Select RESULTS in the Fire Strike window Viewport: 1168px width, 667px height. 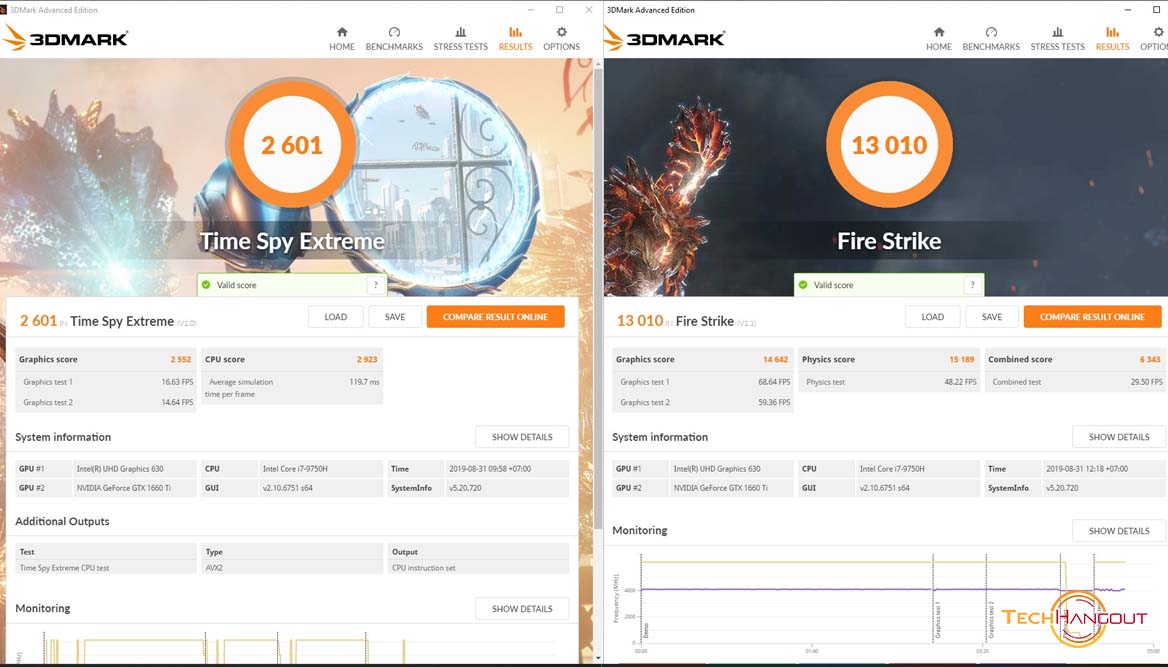(1112, 39)
